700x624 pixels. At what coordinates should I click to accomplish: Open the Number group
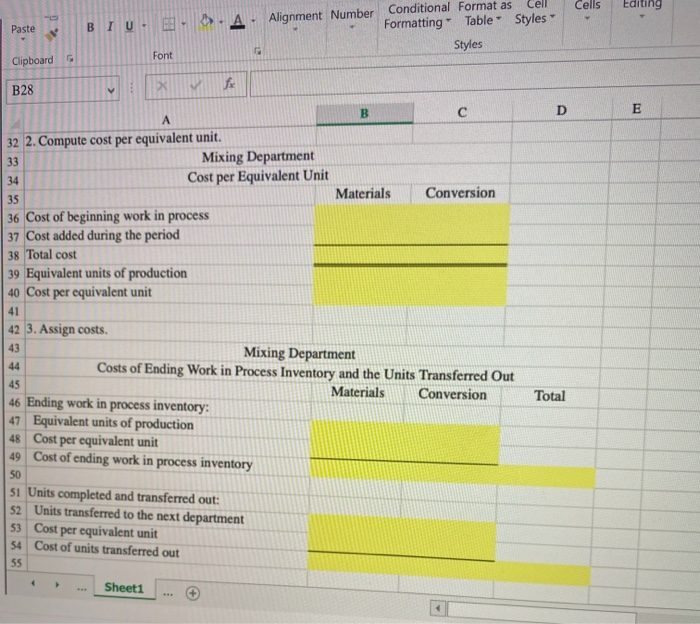[352, 19]
